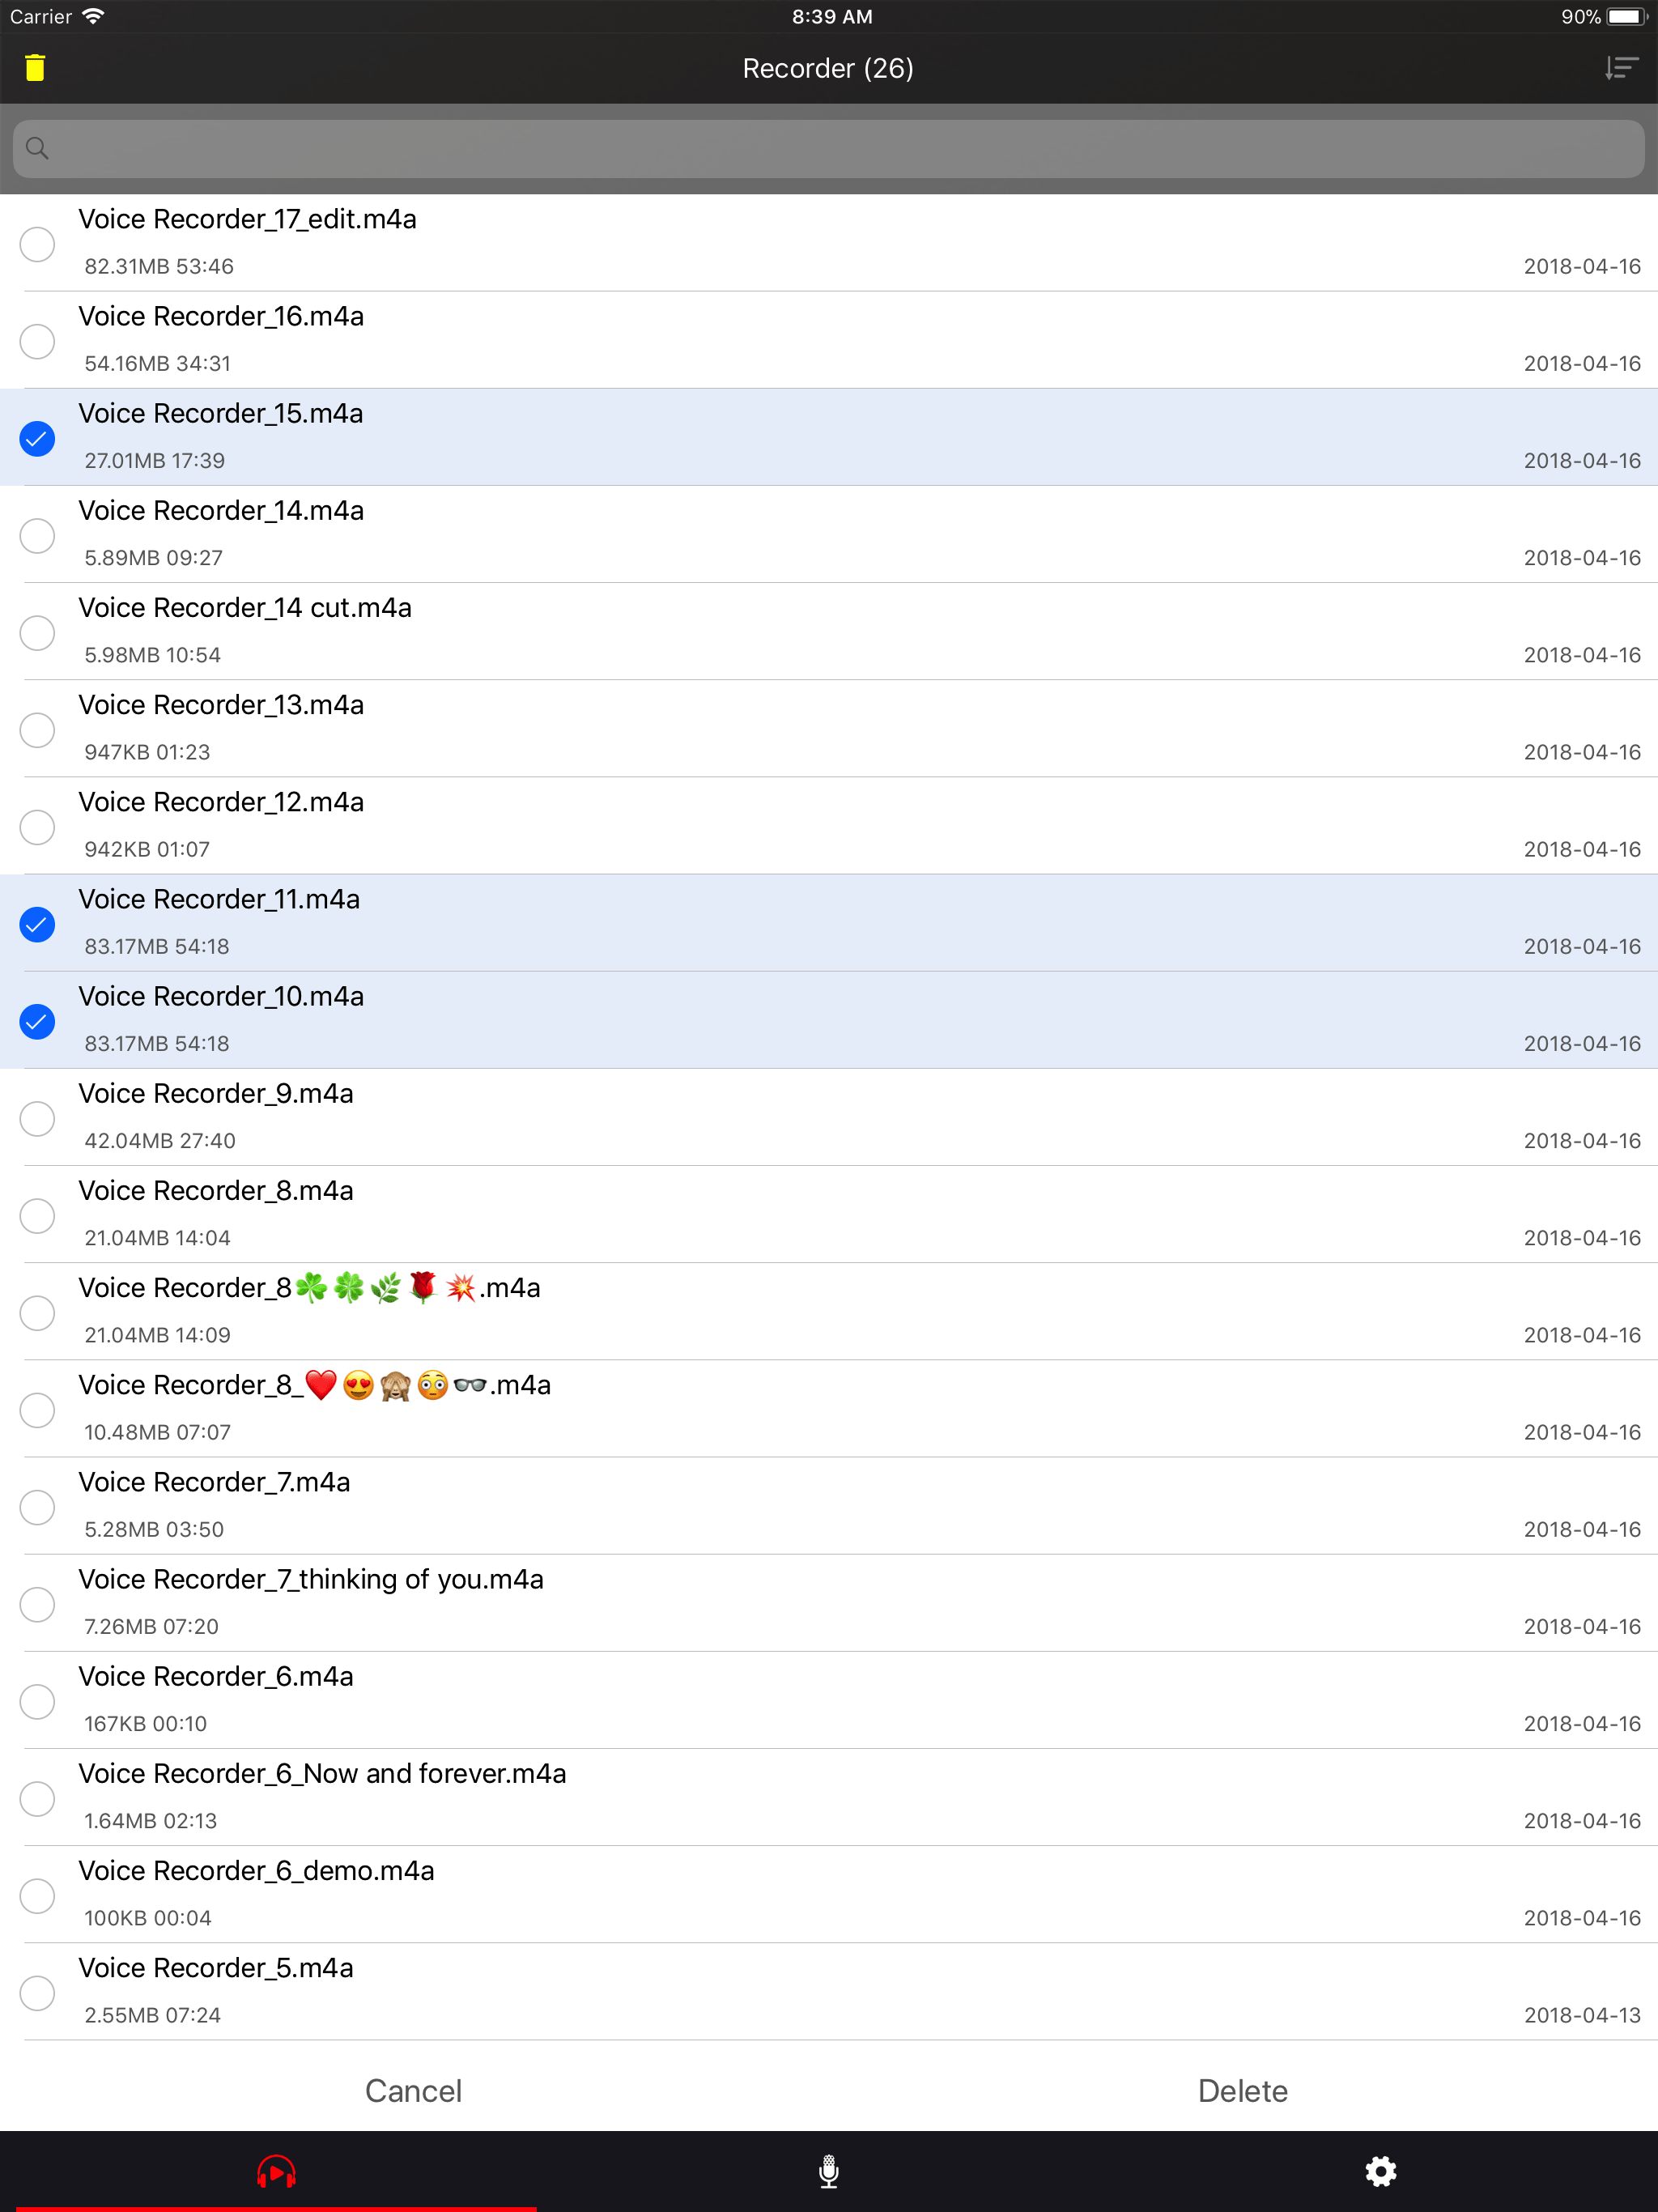
Task: Uncheck Voice Recorder_11.m4a
Action: [x=37, y=924]
